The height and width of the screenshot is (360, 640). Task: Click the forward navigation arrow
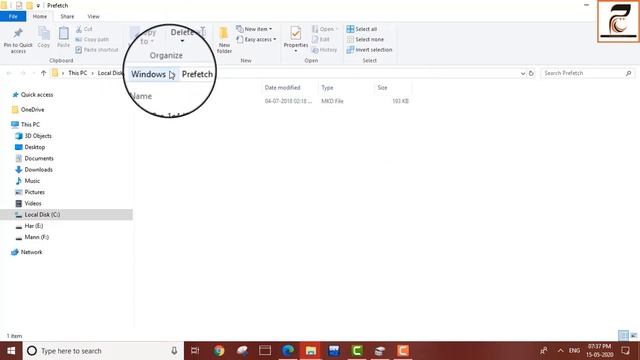[23, 73]
